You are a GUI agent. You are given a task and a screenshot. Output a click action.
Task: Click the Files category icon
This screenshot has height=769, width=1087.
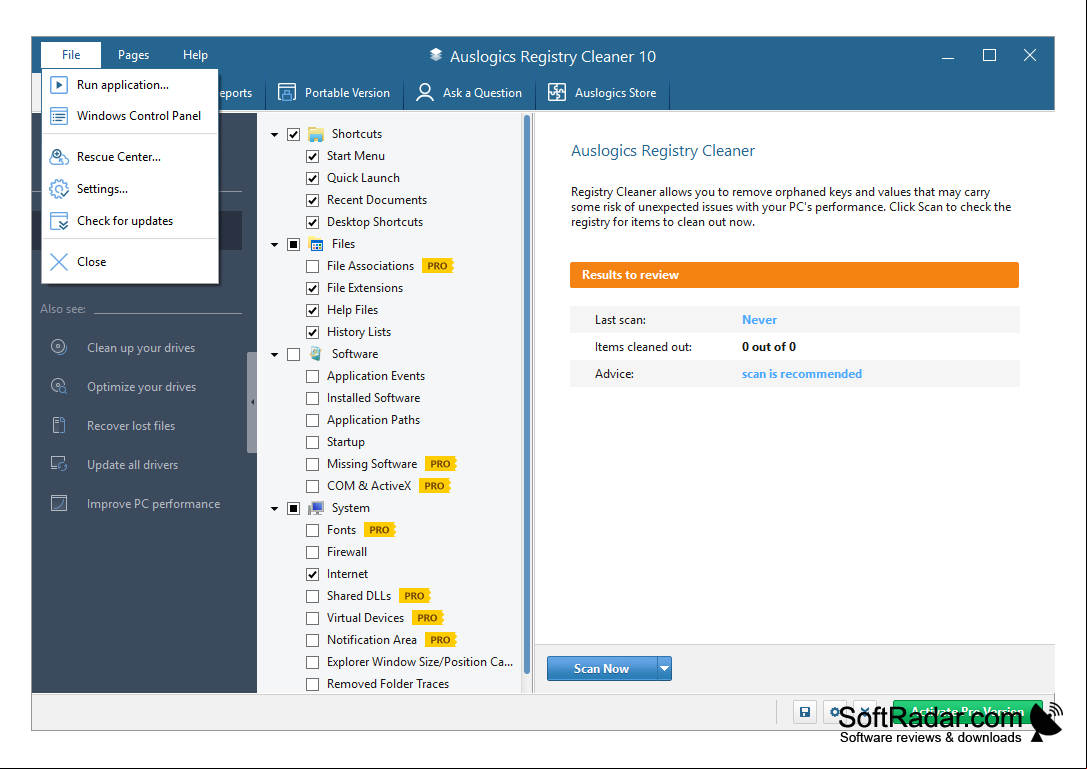(316, 244)
